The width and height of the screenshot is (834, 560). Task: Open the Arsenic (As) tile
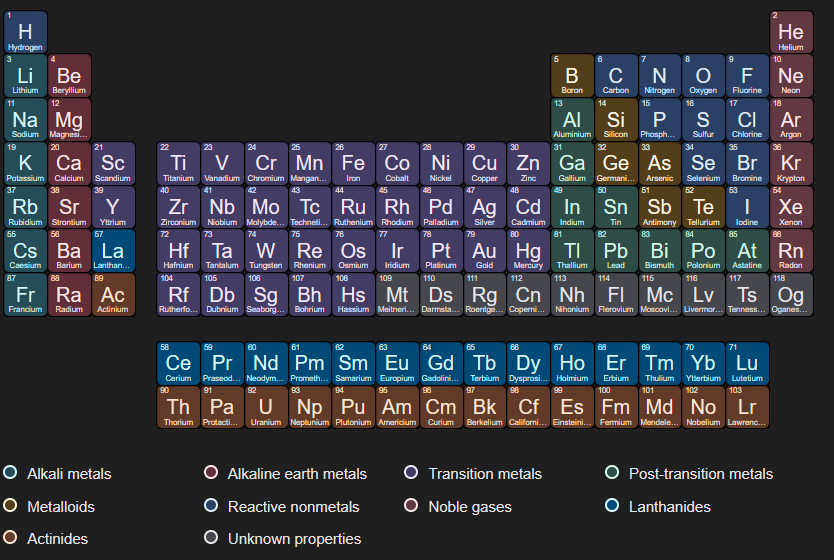[660, 163]
